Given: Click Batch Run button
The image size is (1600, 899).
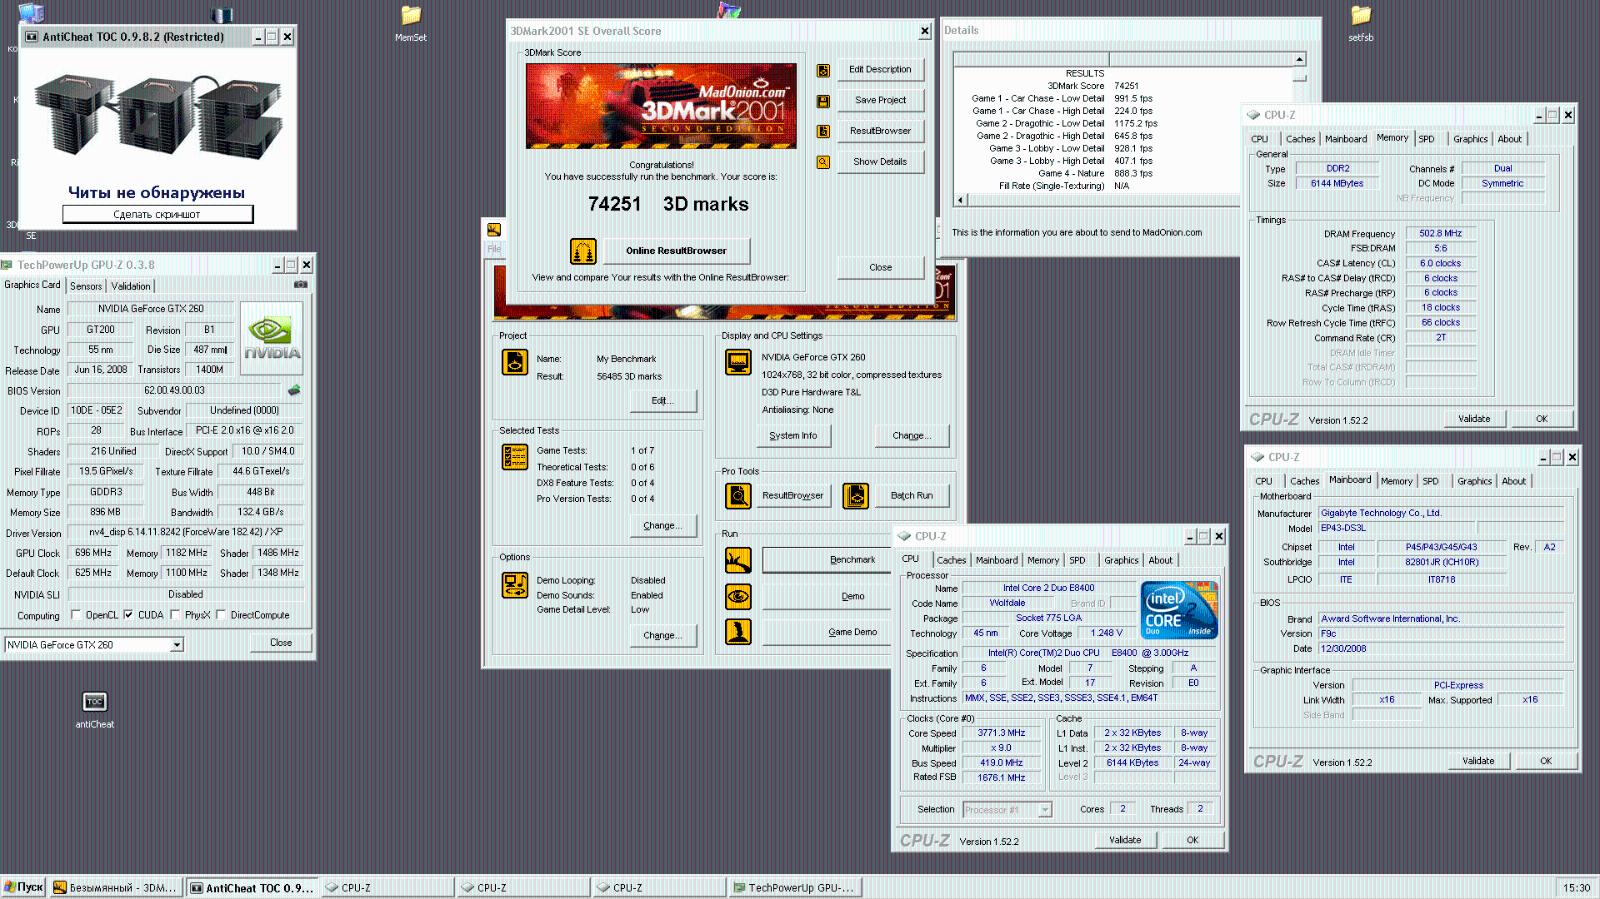Looking at the screenshot, I should tap(911, 495).
